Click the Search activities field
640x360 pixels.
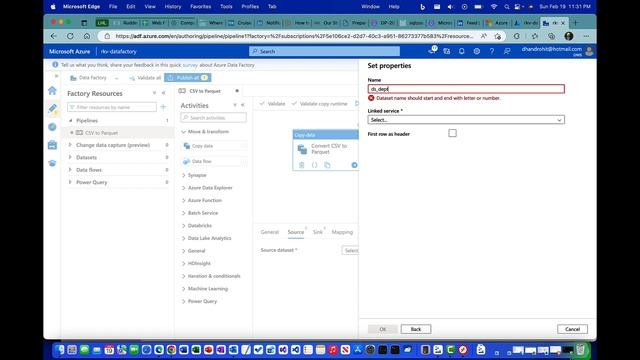(213, 118)
